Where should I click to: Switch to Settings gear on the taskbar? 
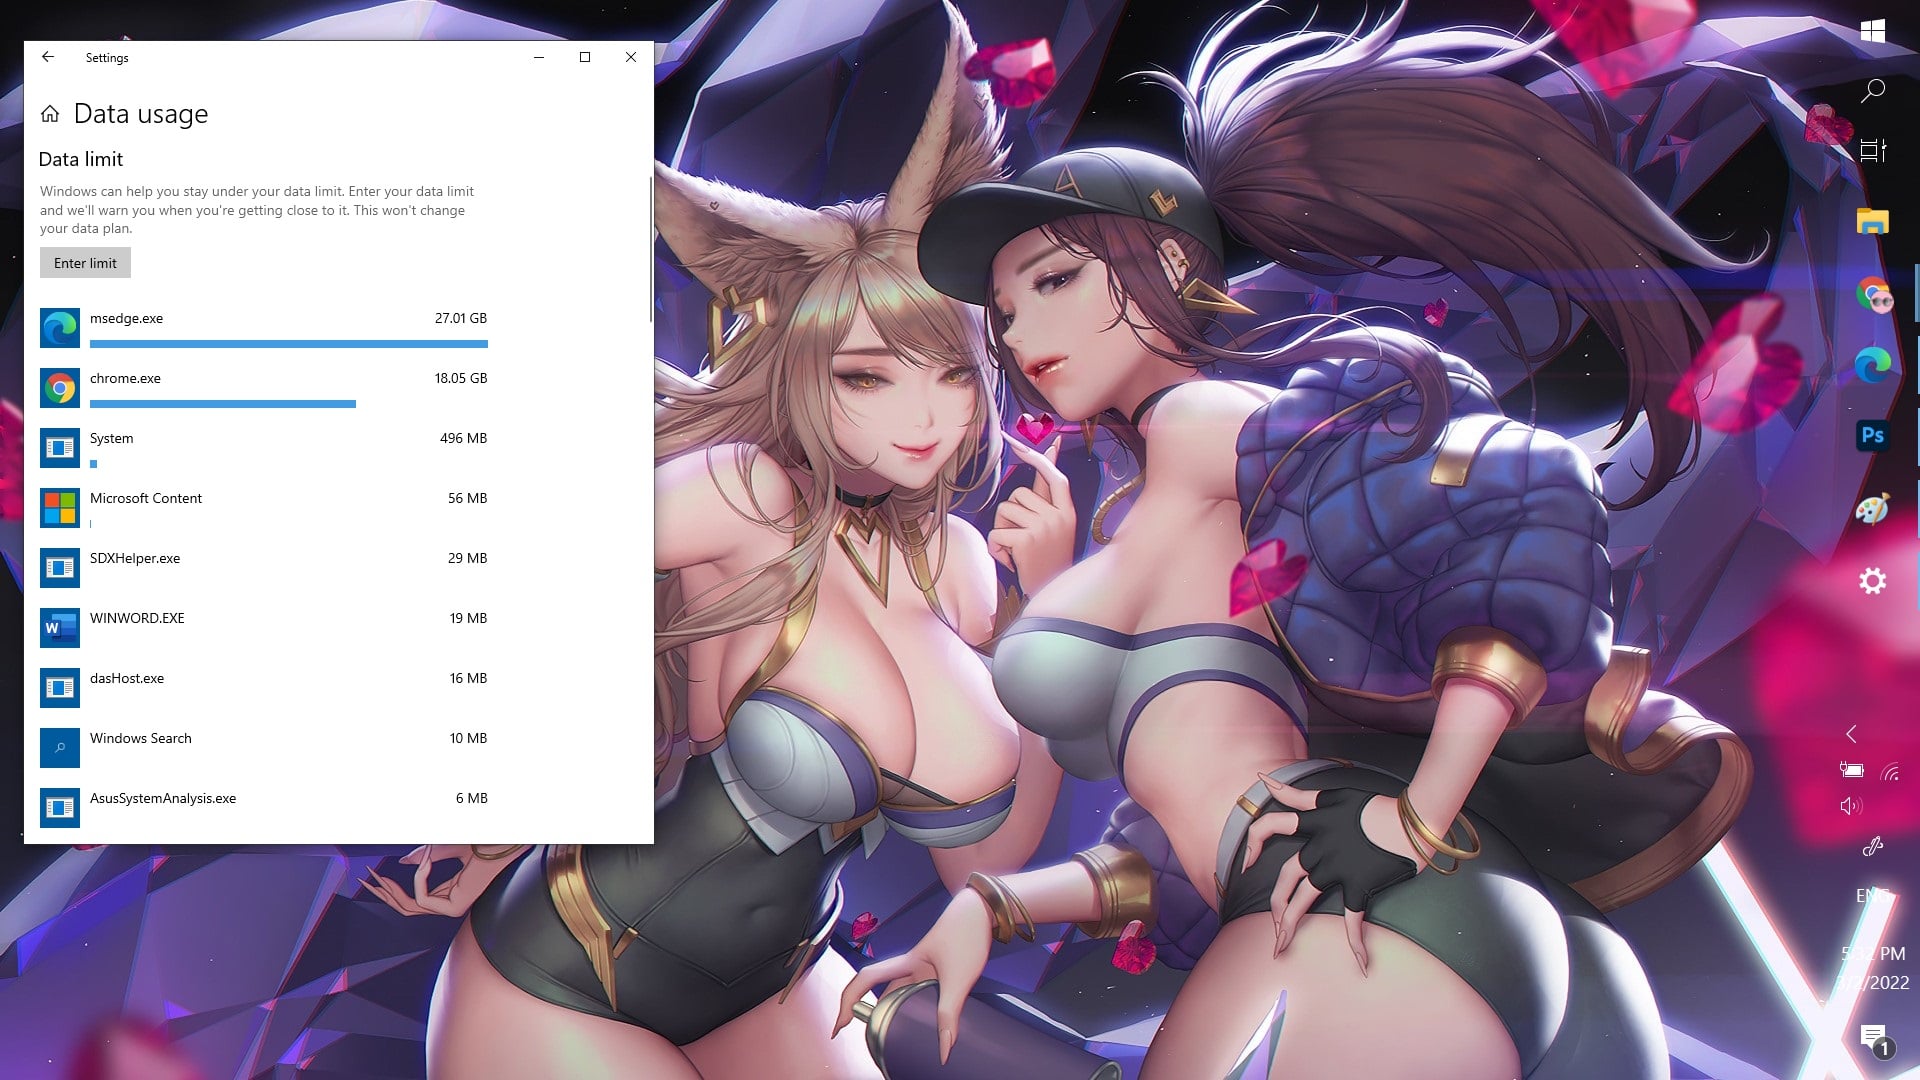[x=1873, y=581]
